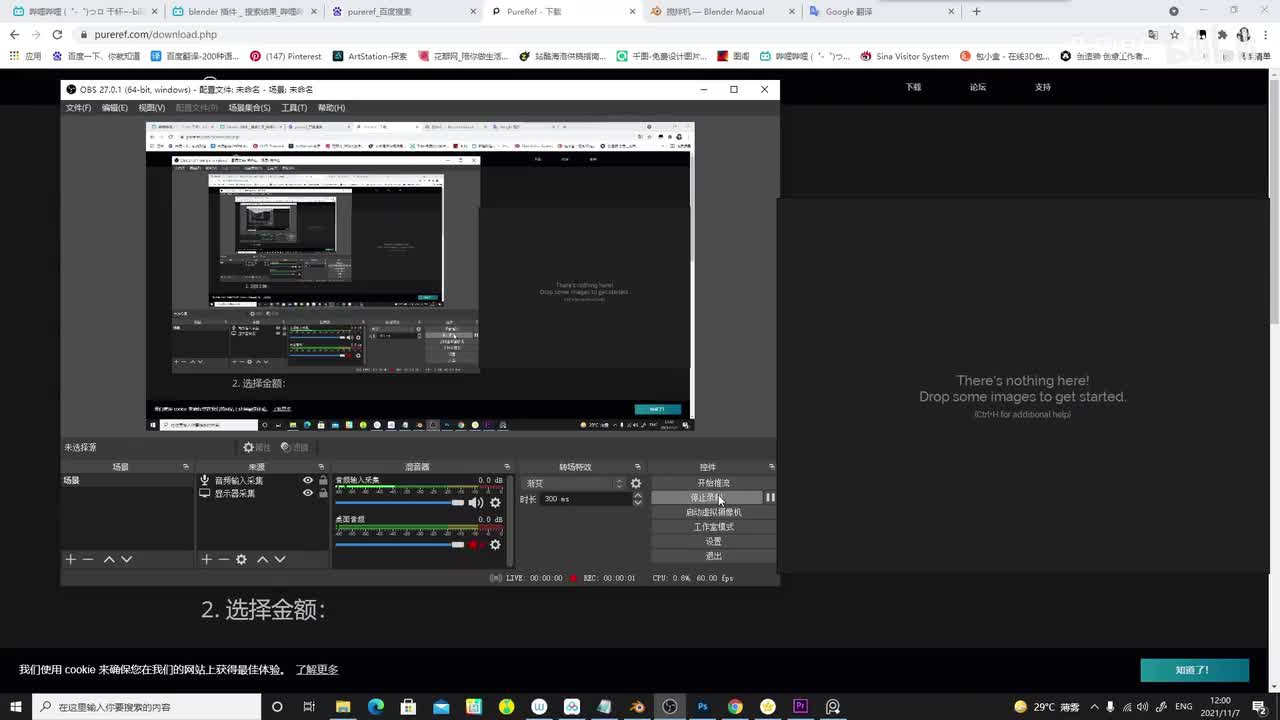The image size is (1280, 720).
Task: Adjust the 音频输入采集 volume slider
Action: click(400, 503)
